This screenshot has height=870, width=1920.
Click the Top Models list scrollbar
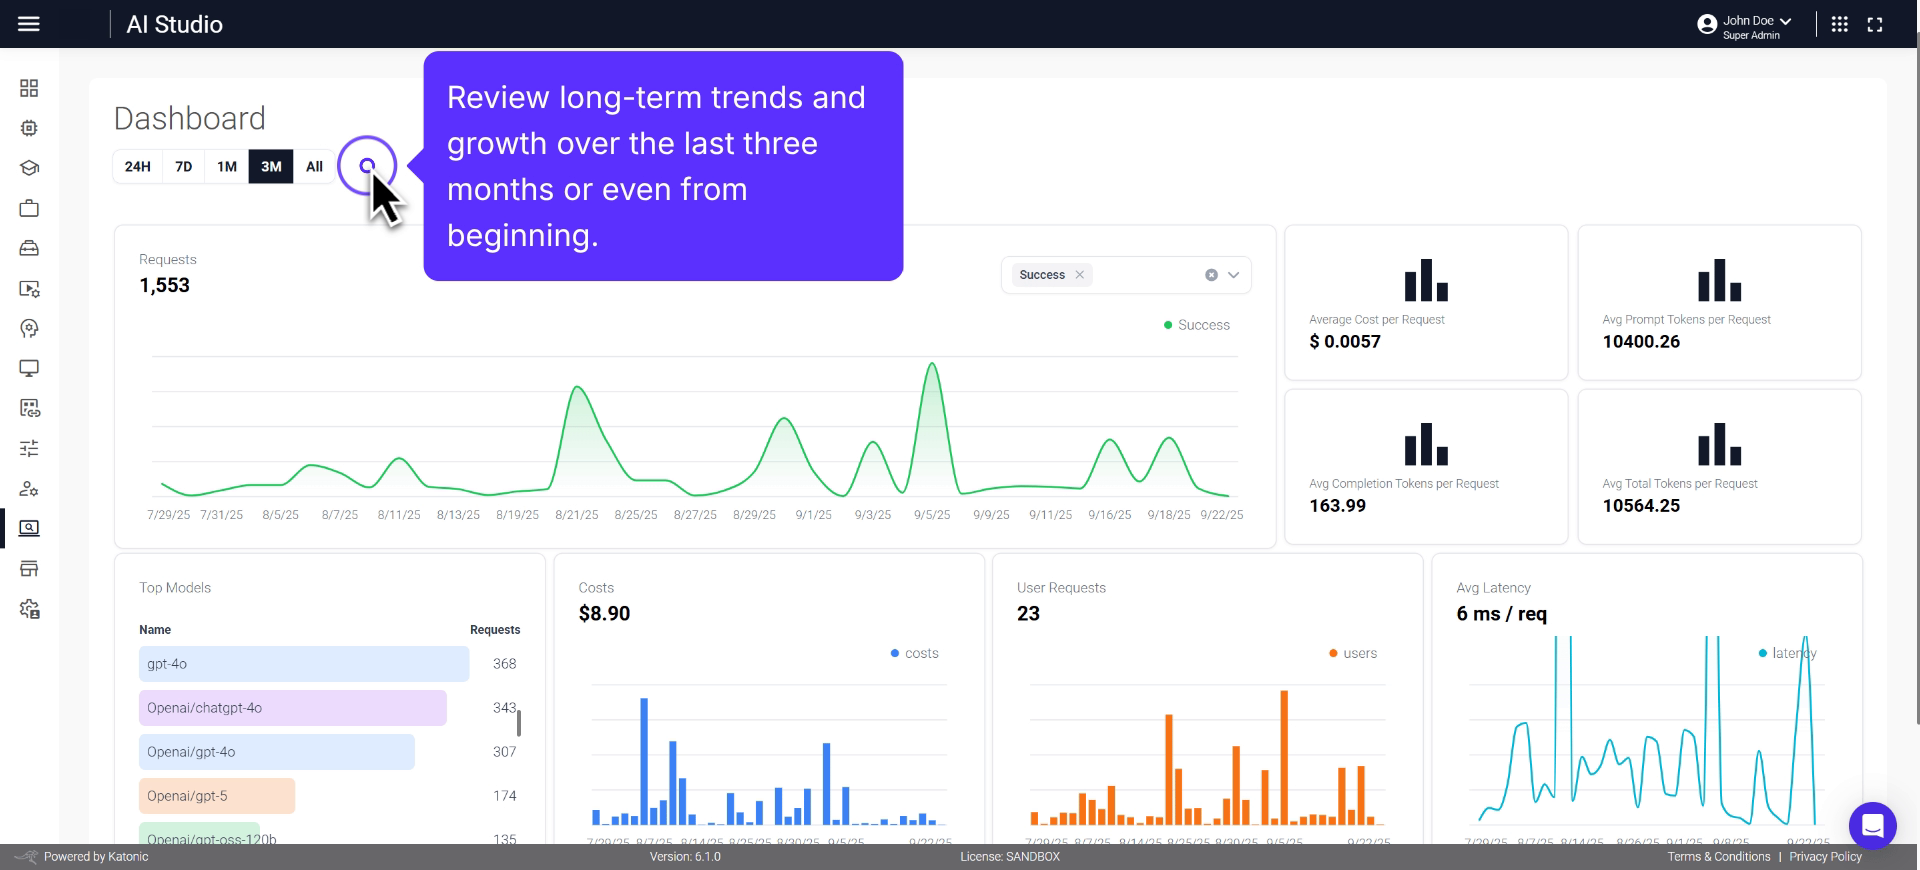(518, 722)
